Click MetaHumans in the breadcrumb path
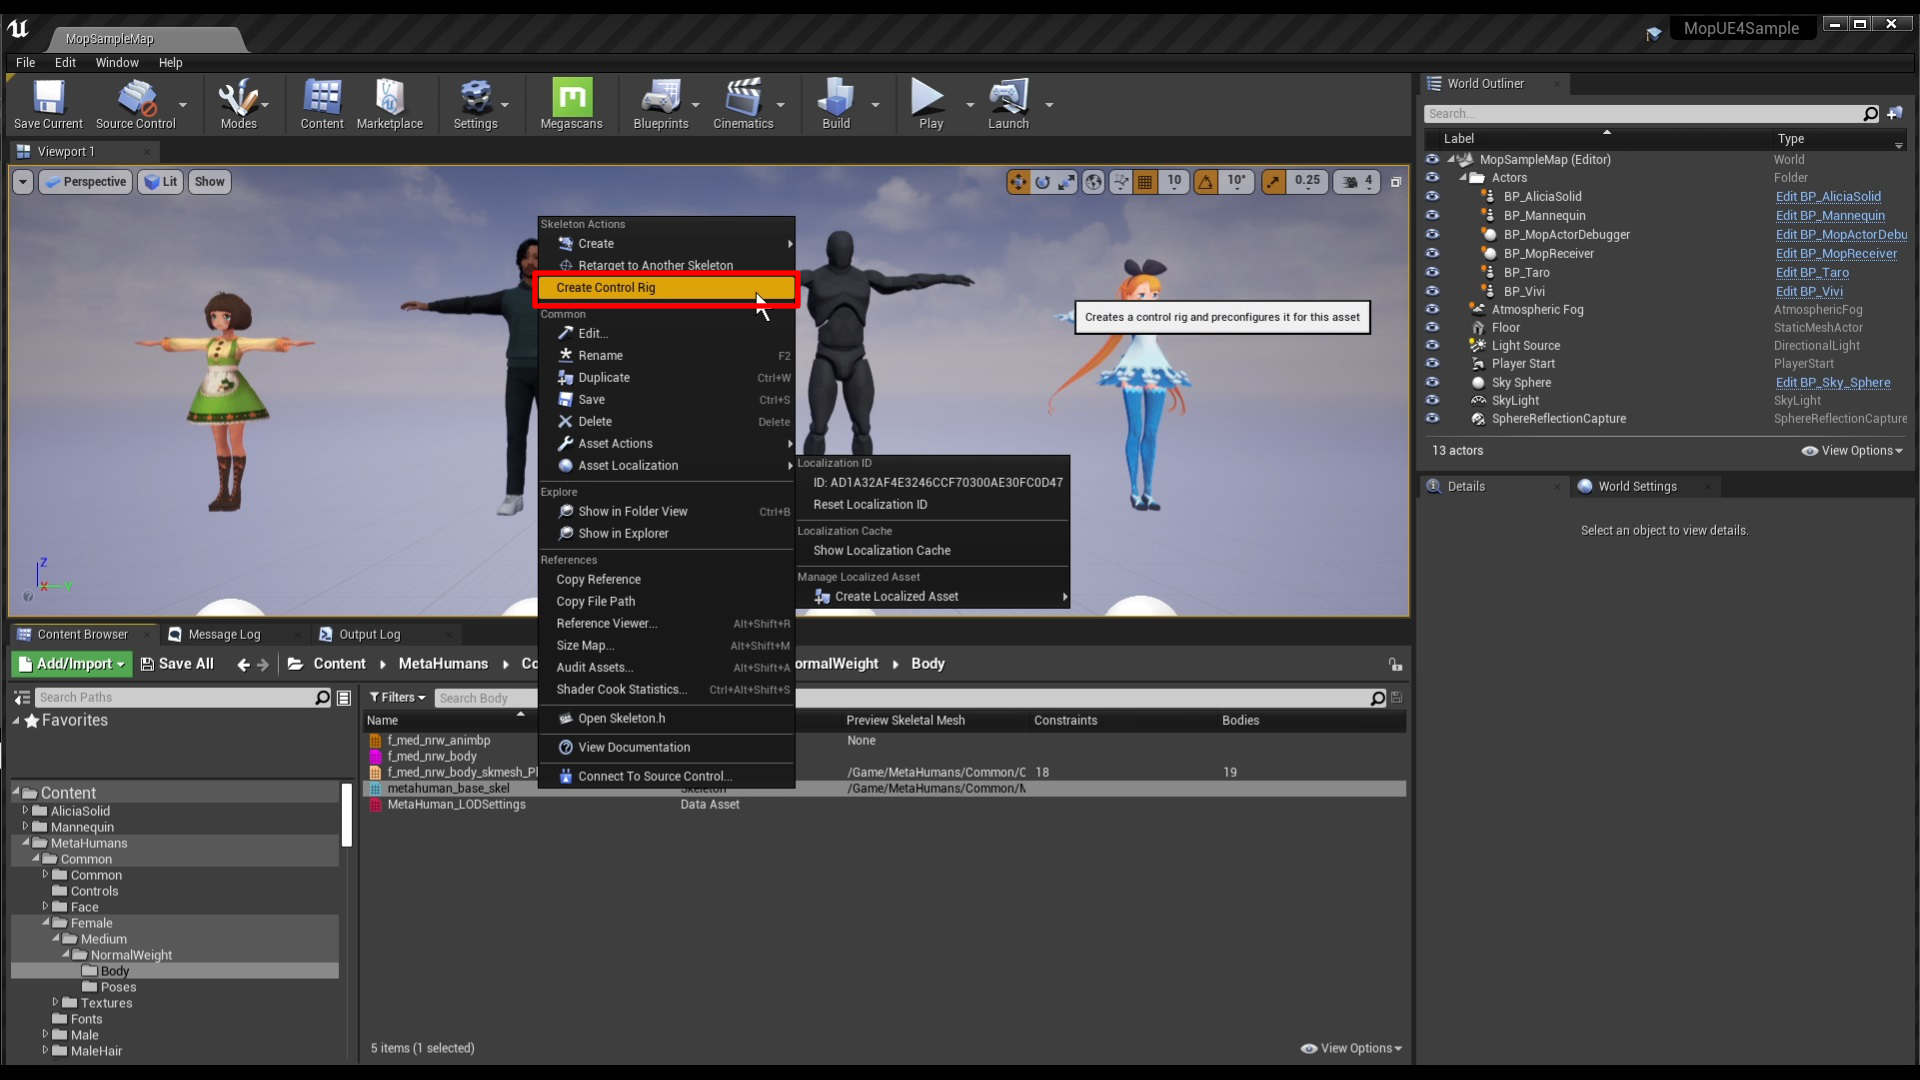The width and height of the screenshot is (1920, 1080). click(x=443, y=664)
